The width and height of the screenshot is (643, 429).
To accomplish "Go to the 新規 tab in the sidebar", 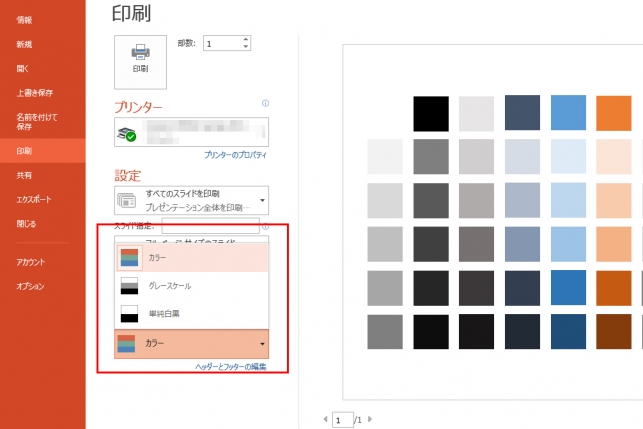I will 24,44.
